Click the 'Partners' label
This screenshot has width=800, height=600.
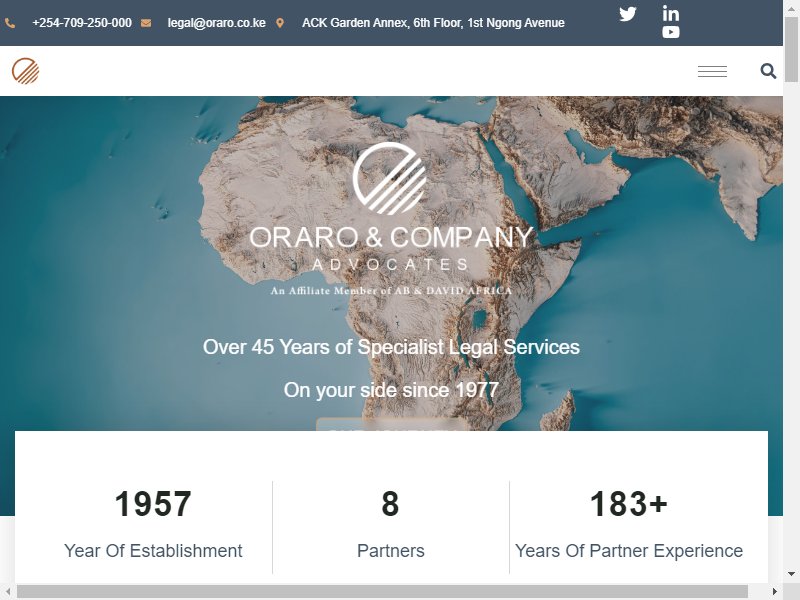(391, 551)
